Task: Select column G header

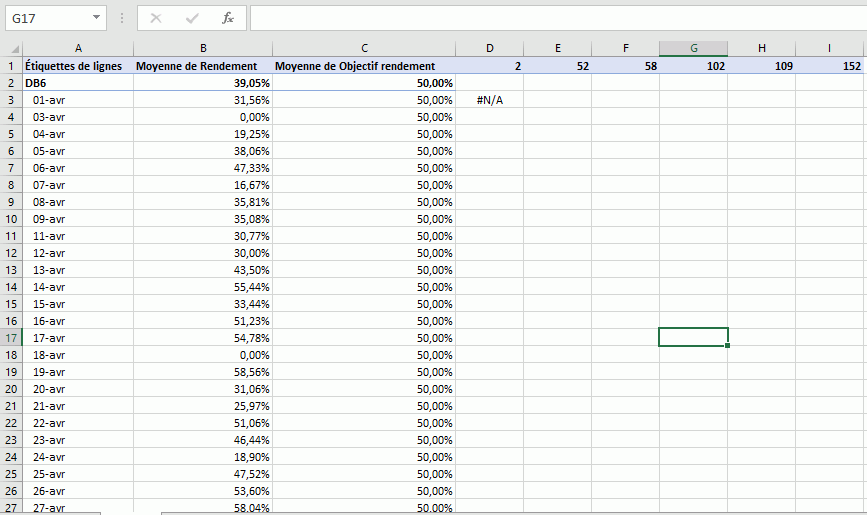Action: (693, 49)
